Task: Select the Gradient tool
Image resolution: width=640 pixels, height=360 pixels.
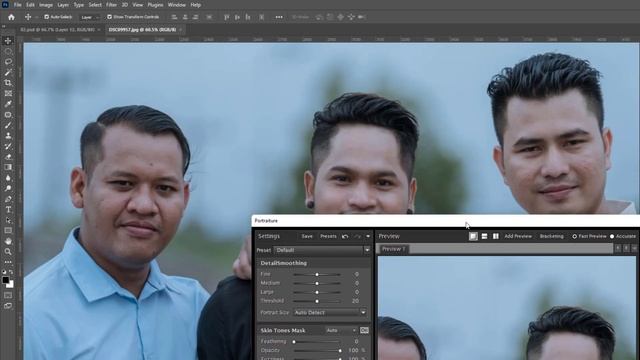Action: click(8, 167)
